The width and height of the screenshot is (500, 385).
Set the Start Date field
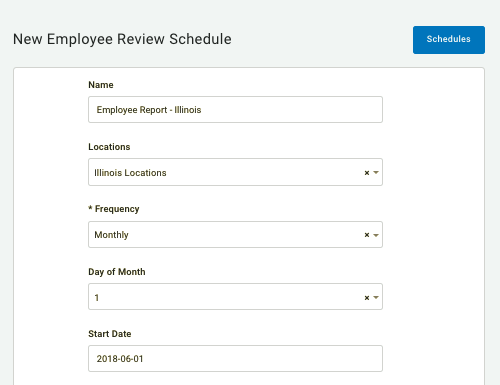pyautogui.click(x=235, y=359)
